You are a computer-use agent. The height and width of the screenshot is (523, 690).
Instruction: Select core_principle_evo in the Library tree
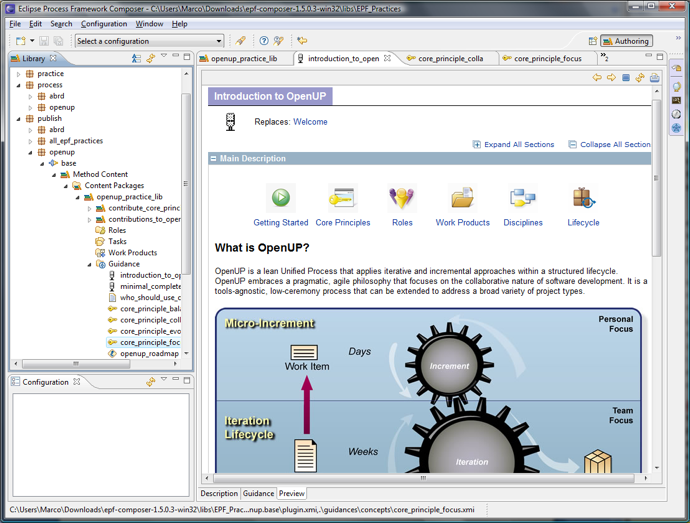pyautogui.click(x=150, y=331)
